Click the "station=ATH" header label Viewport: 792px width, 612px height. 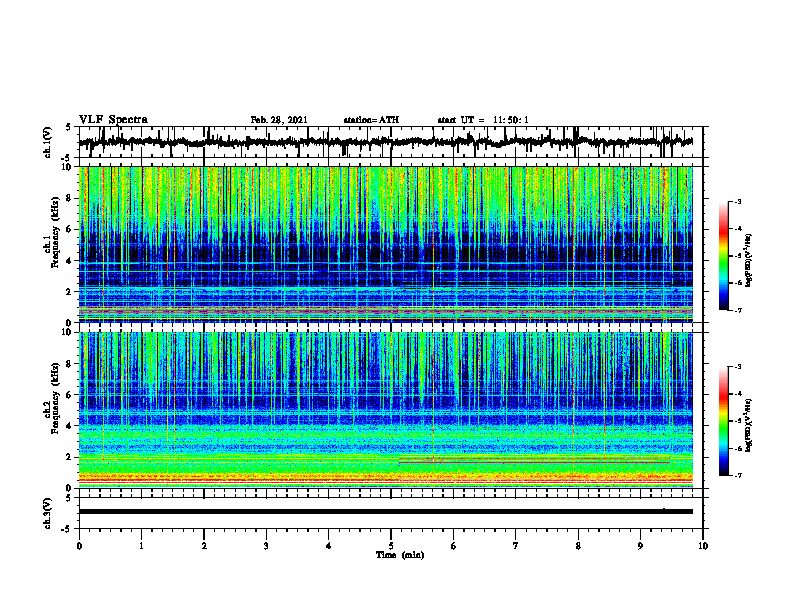pos(371,120)
